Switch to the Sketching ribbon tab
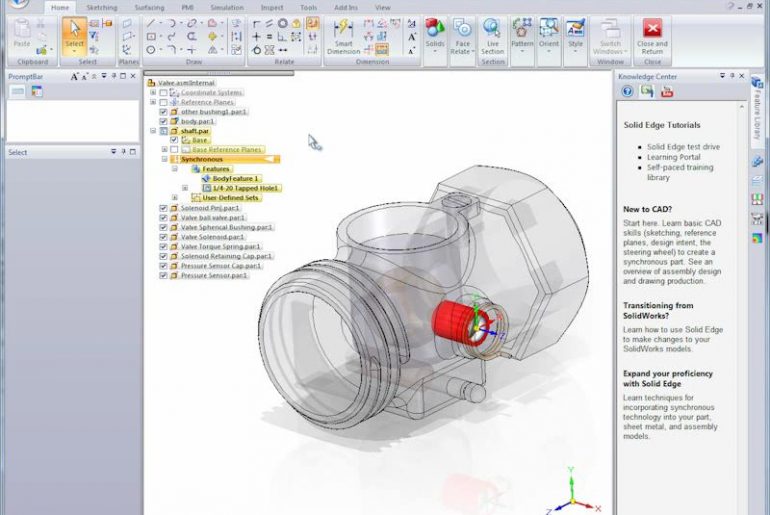Image resolution: width=770 pixels, height=515 pixels. tap(101, 7)
